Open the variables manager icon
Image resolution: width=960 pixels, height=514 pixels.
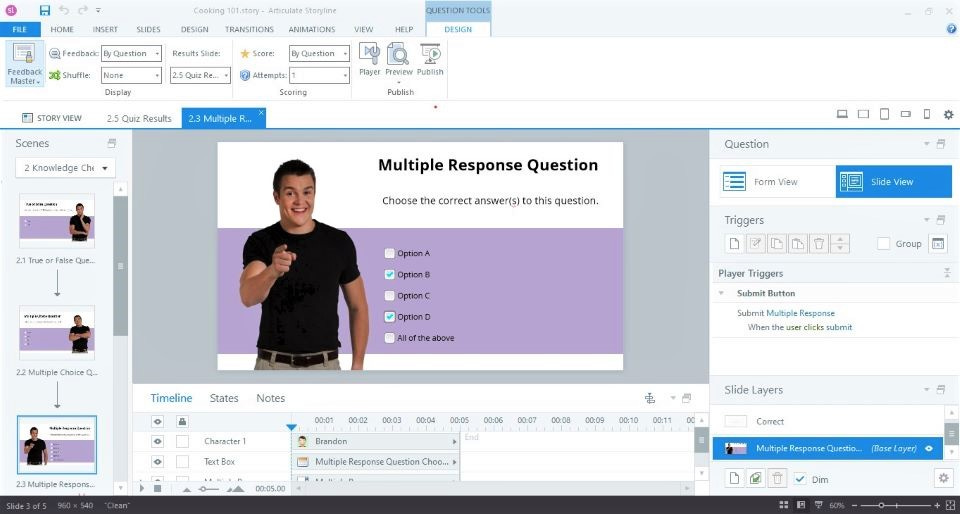[937, 244]
